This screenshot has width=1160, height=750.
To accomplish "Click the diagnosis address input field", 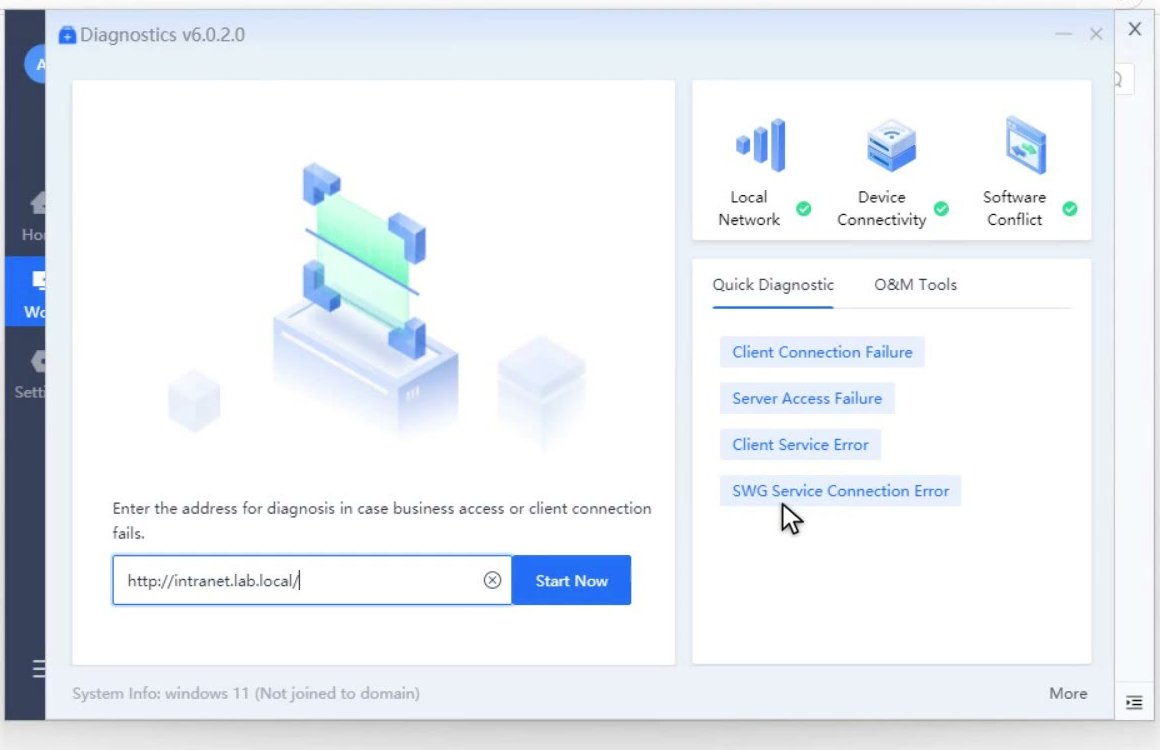I will 311,581.
